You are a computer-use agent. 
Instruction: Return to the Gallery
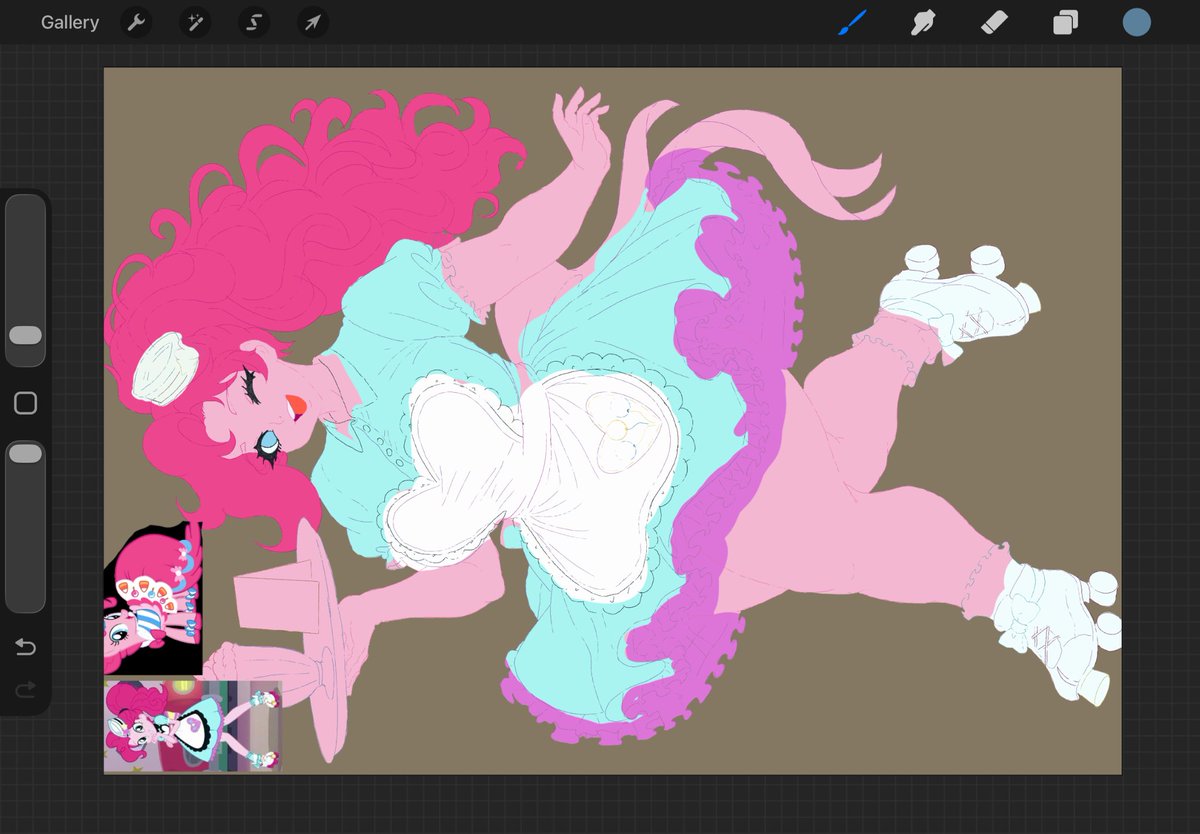pyautogui.click(x=70, y=22)
